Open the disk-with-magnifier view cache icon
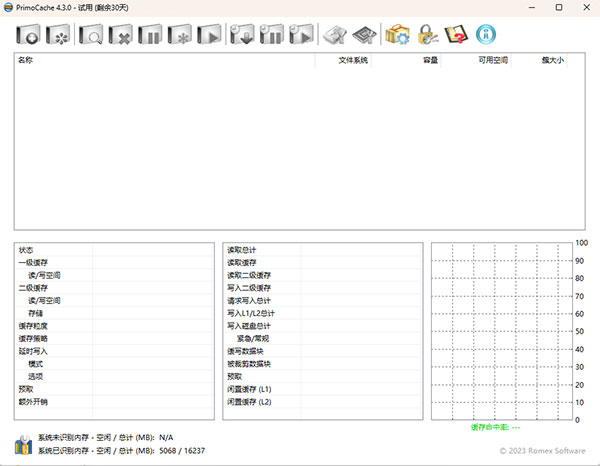600x466 pixels. point(91,34)
